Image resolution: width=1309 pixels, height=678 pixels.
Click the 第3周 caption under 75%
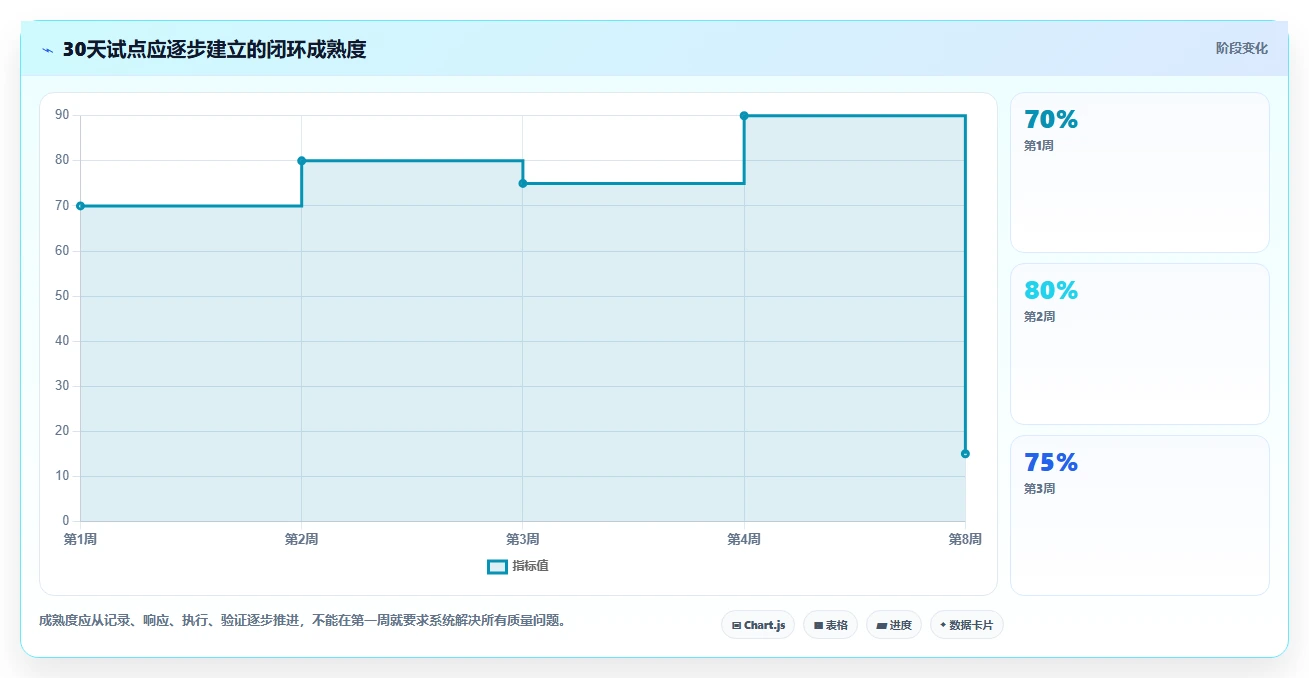[1039, 489]
